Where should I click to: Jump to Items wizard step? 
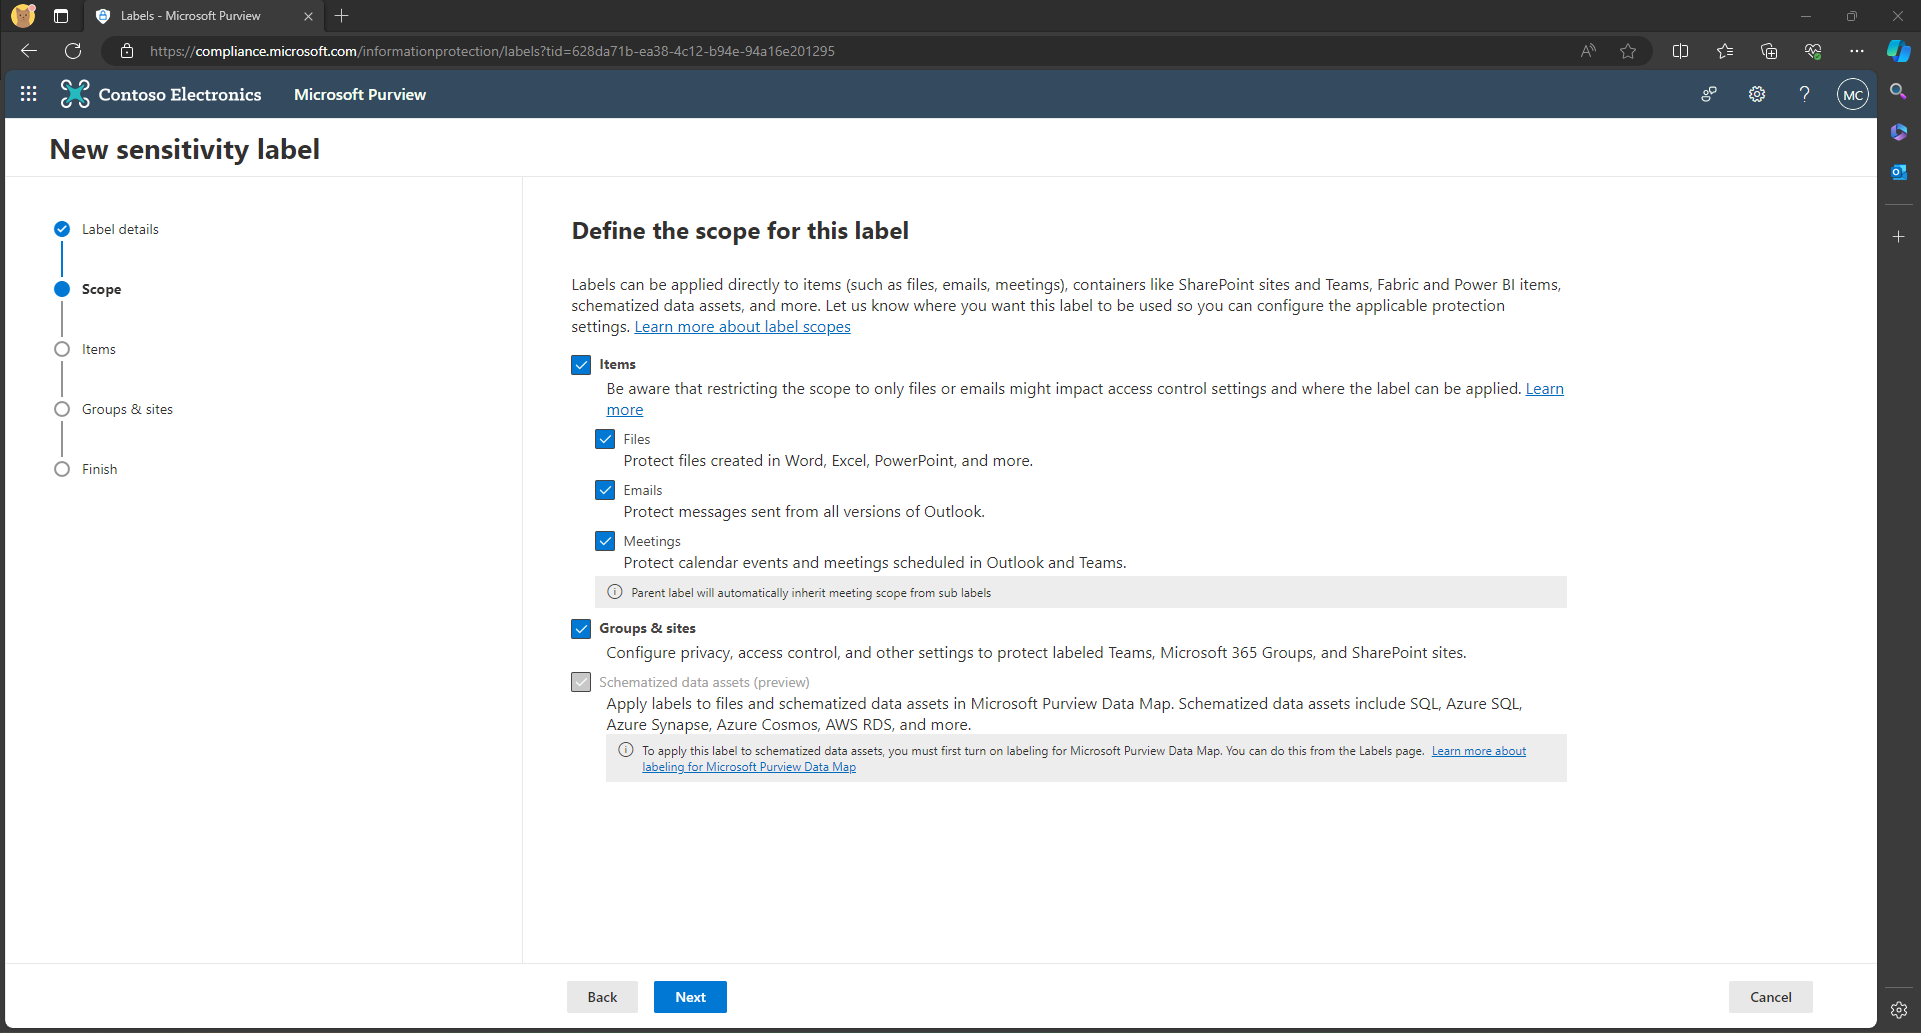86,349
